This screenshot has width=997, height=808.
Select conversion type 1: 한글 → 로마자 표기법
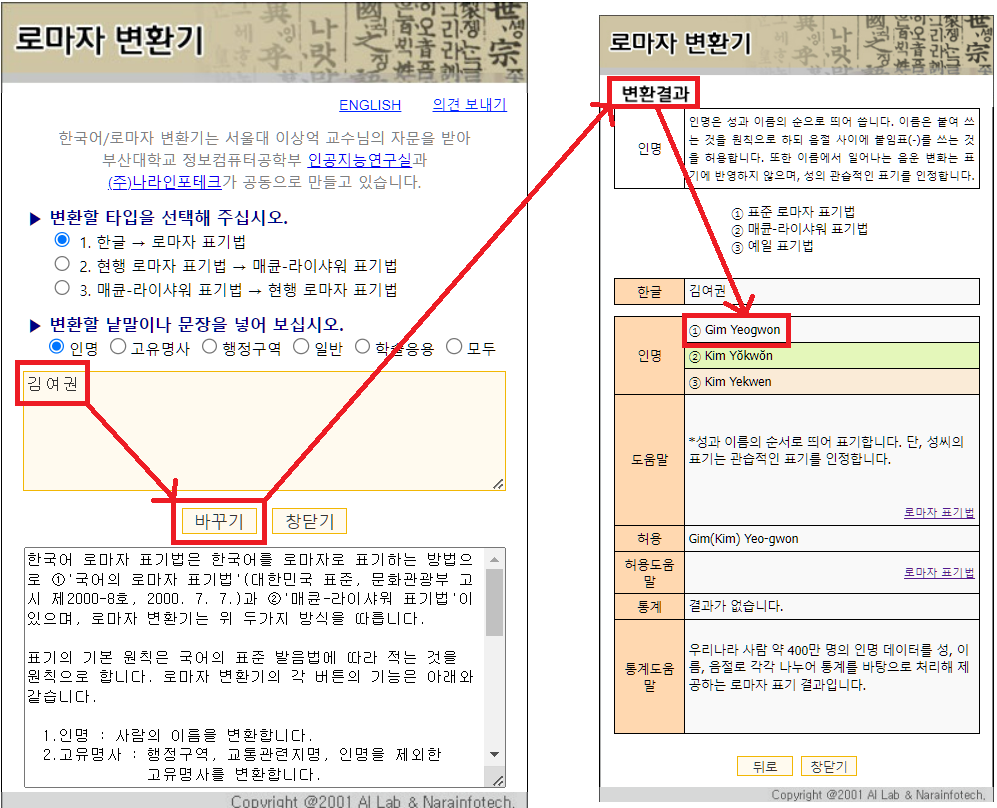coord(62,240)
